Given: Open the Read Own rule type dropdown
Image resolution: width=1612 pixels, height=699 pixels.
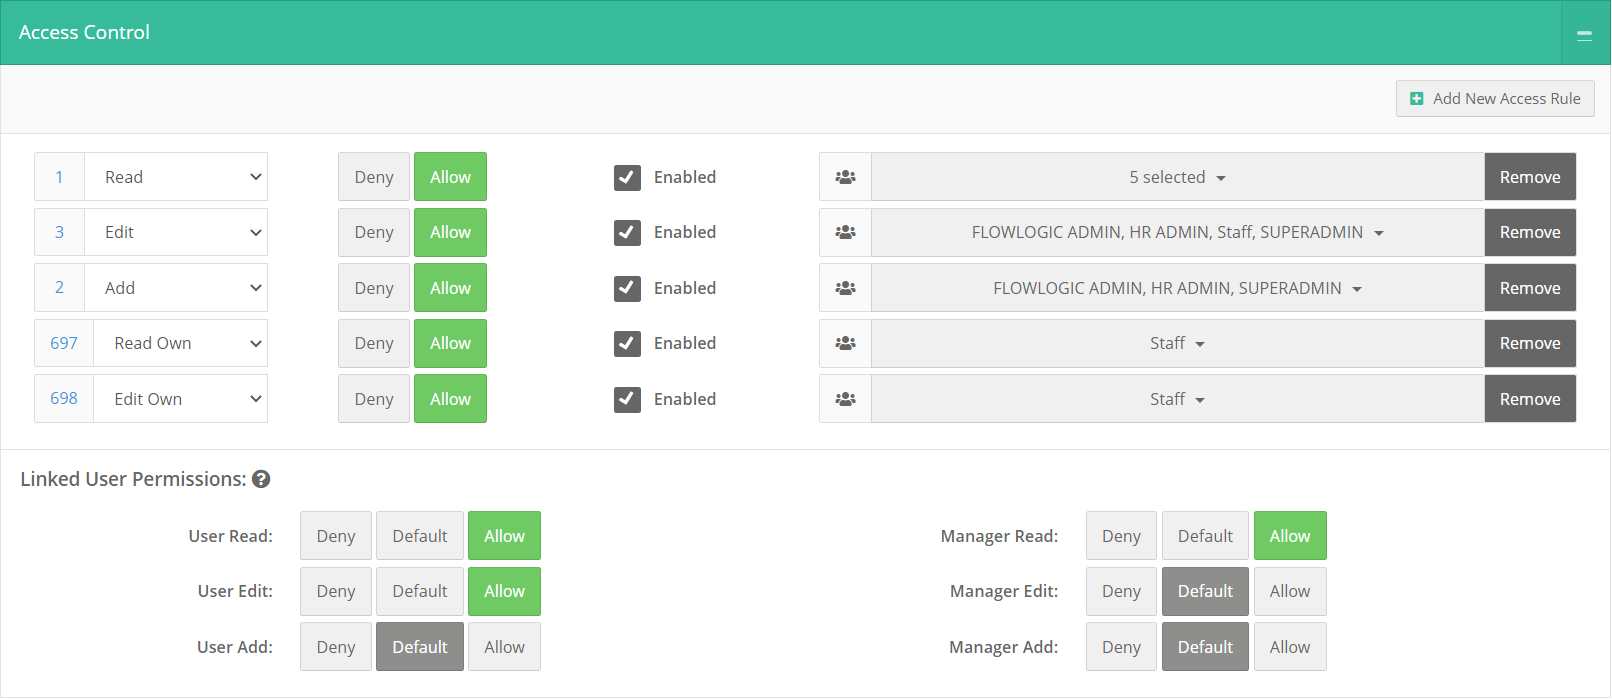Looking at the screenshot, I should (181, 343).
